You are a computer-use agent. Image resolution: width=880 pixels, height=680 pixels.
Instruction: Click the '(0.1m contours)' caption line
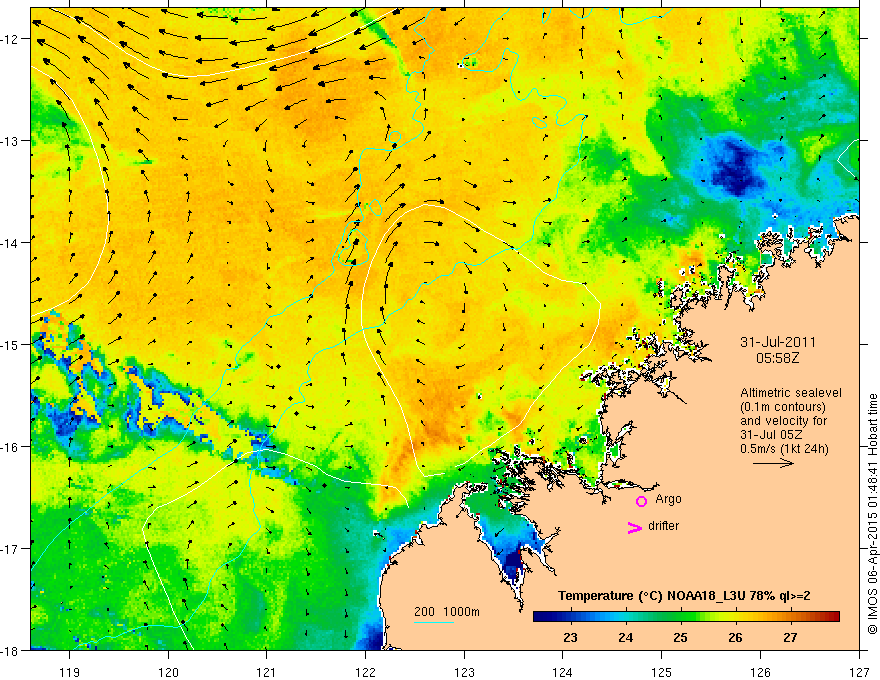[x=783, y=407]
